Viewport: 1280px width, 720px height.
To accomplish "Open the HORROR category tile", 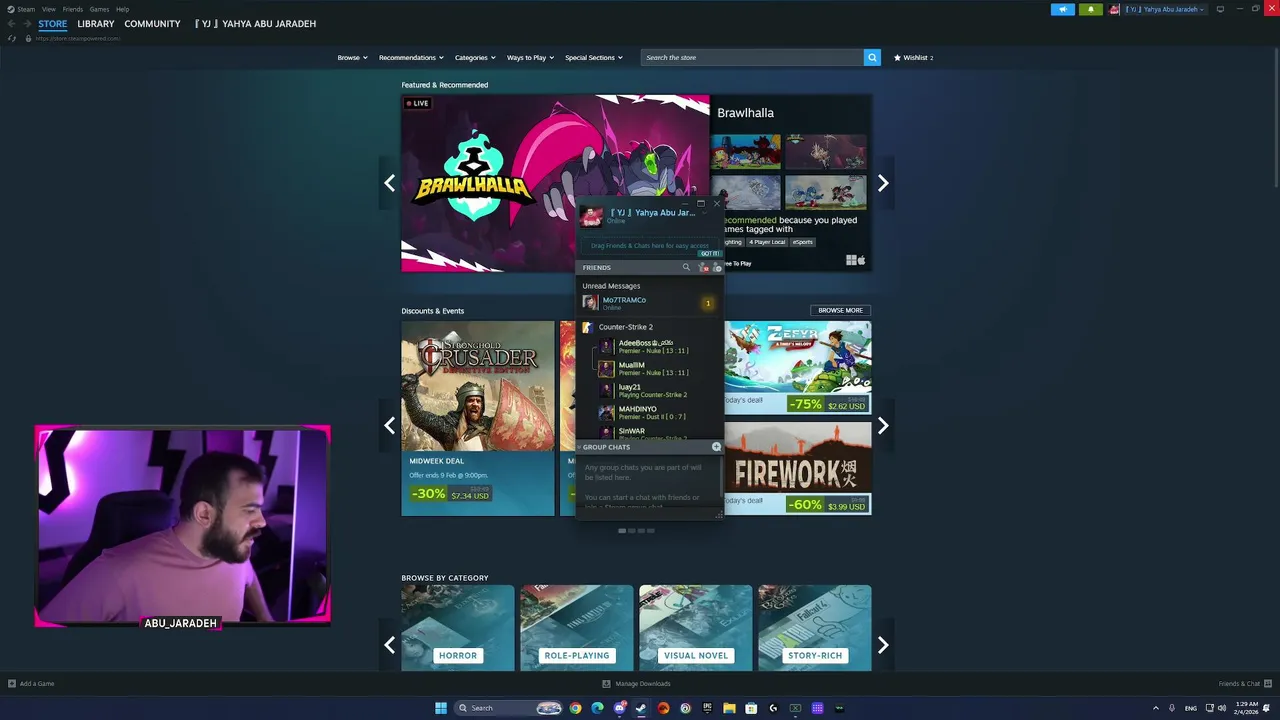I will coord(458,628).
